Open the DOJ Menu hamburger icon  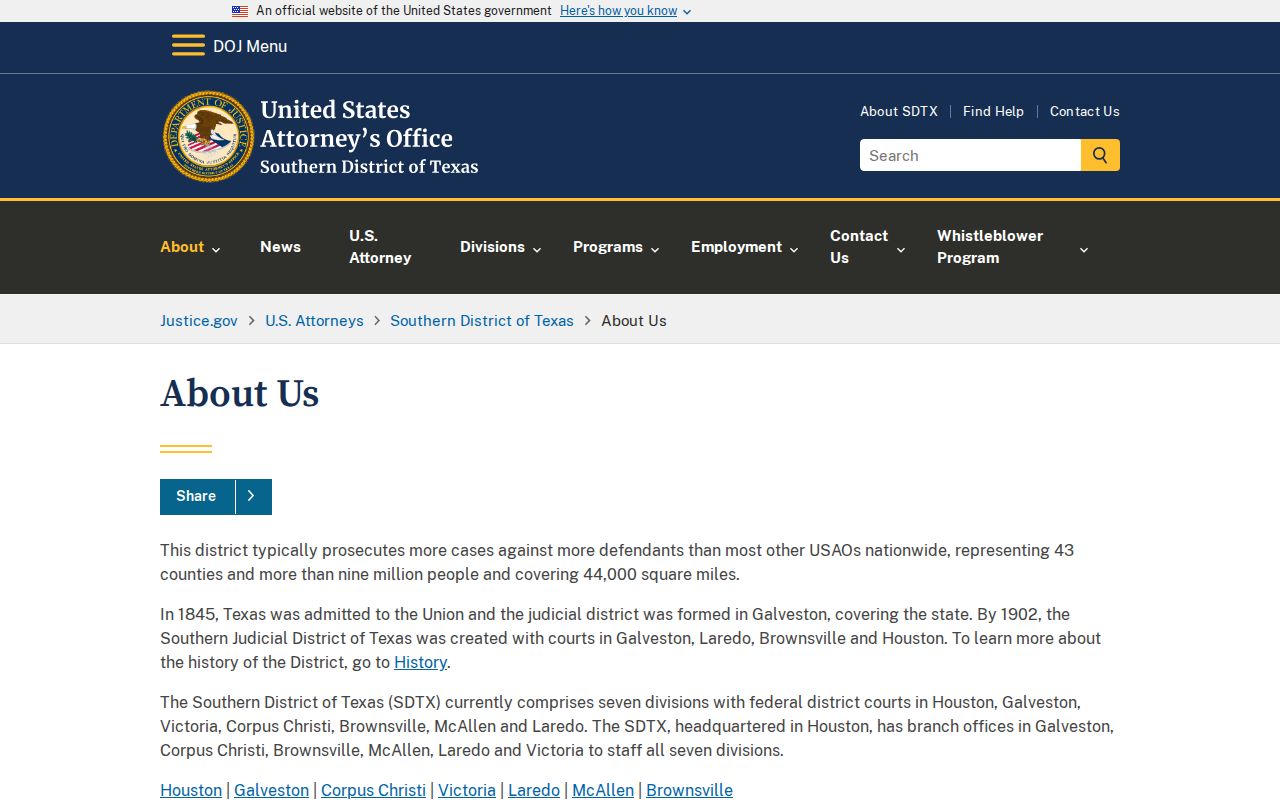[x=188, y=46]
